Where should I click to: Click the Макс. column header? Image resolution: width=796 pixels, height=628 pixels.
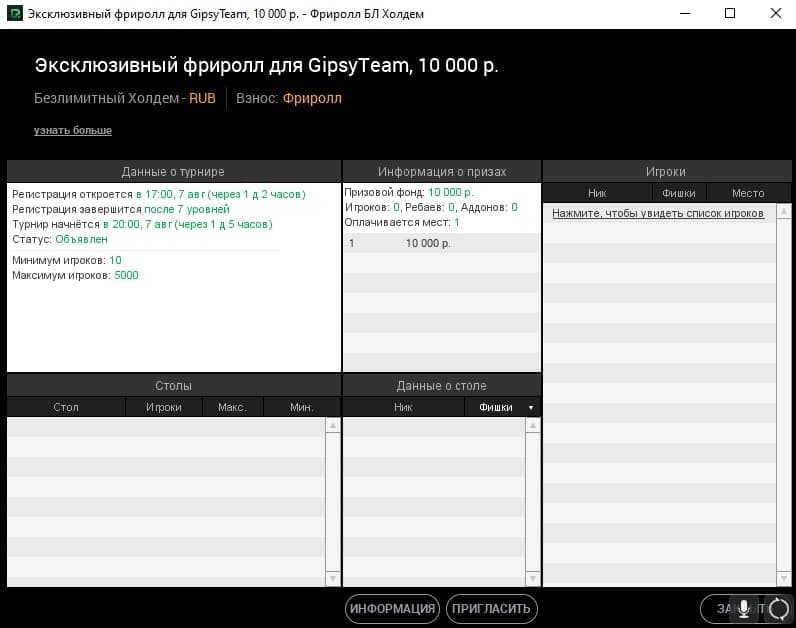(x=232, y=407)
